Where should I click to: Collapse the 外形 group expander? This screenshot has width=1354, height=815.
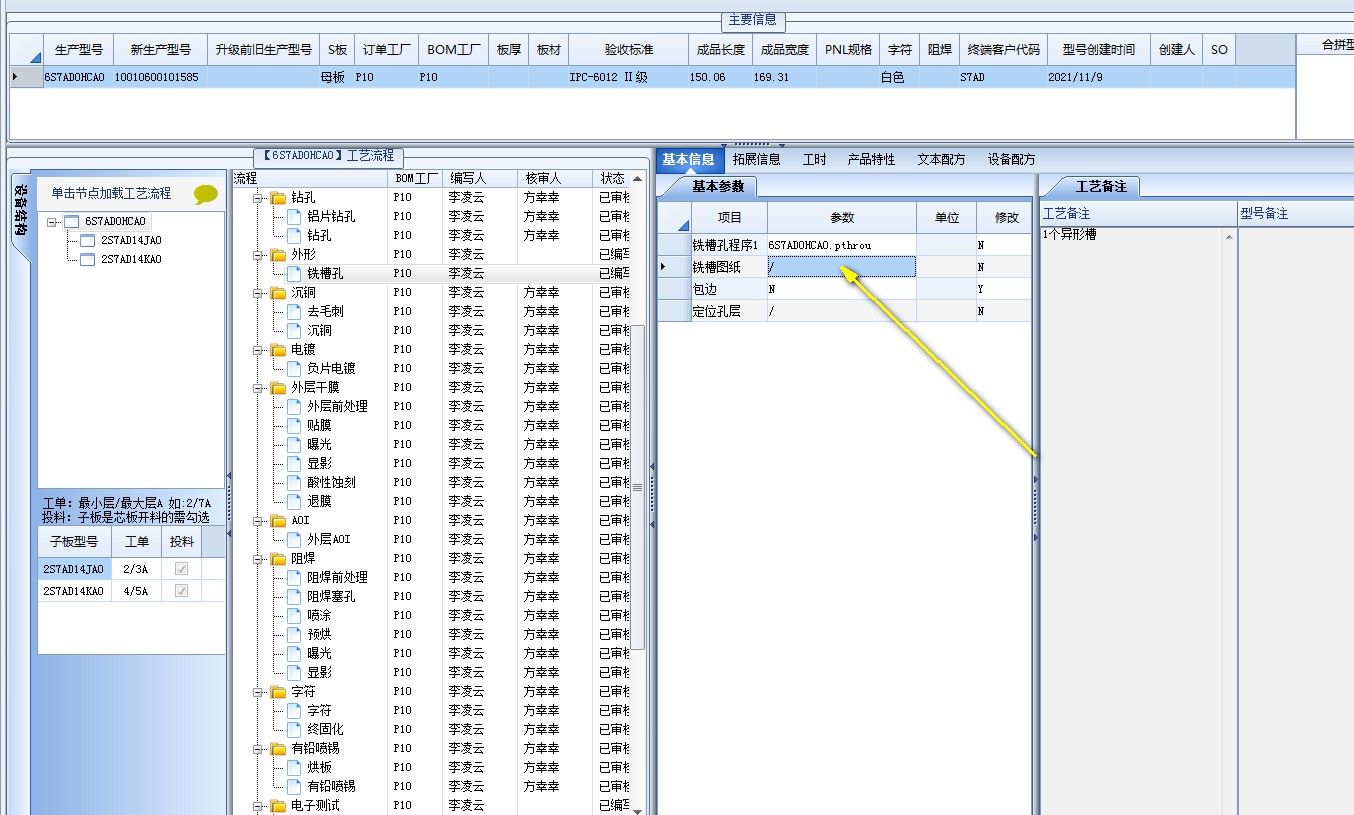259,255
